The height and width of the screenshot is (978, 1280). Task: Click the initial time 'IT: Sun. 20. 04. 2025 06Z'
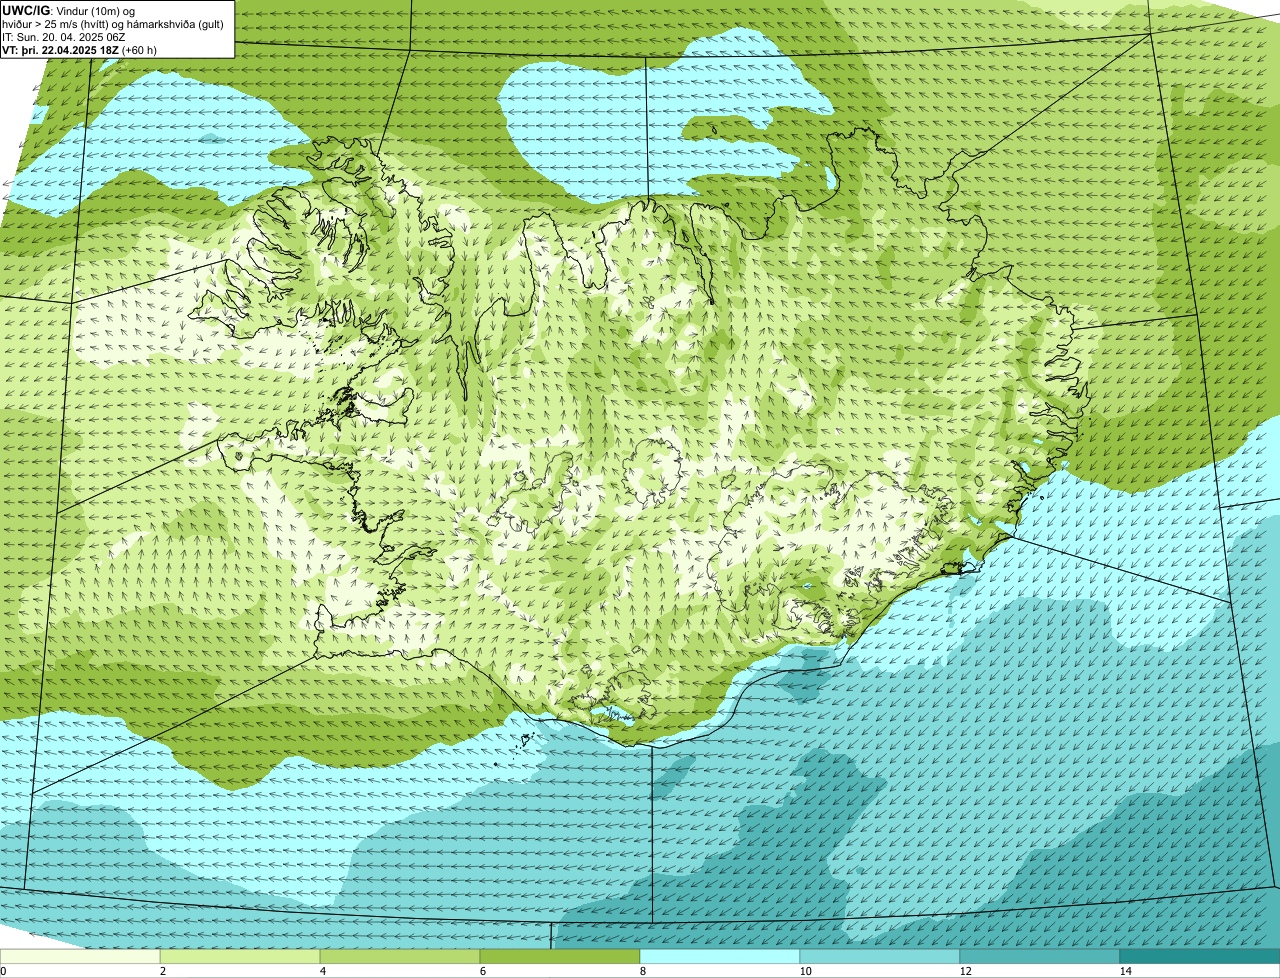[x=64, y=37]
